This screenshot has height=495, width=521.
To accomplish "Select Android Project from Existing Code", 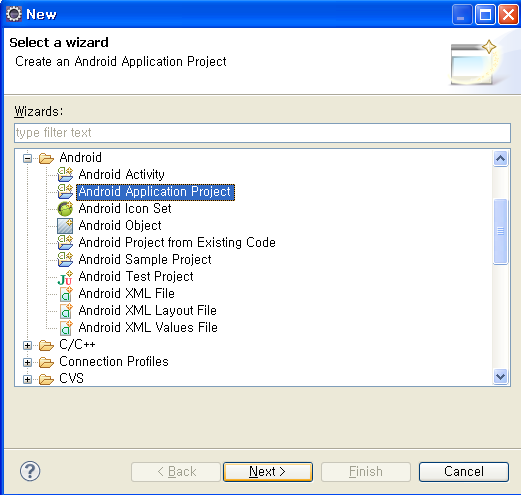I will pyautogui.click(x=177, y=243).
